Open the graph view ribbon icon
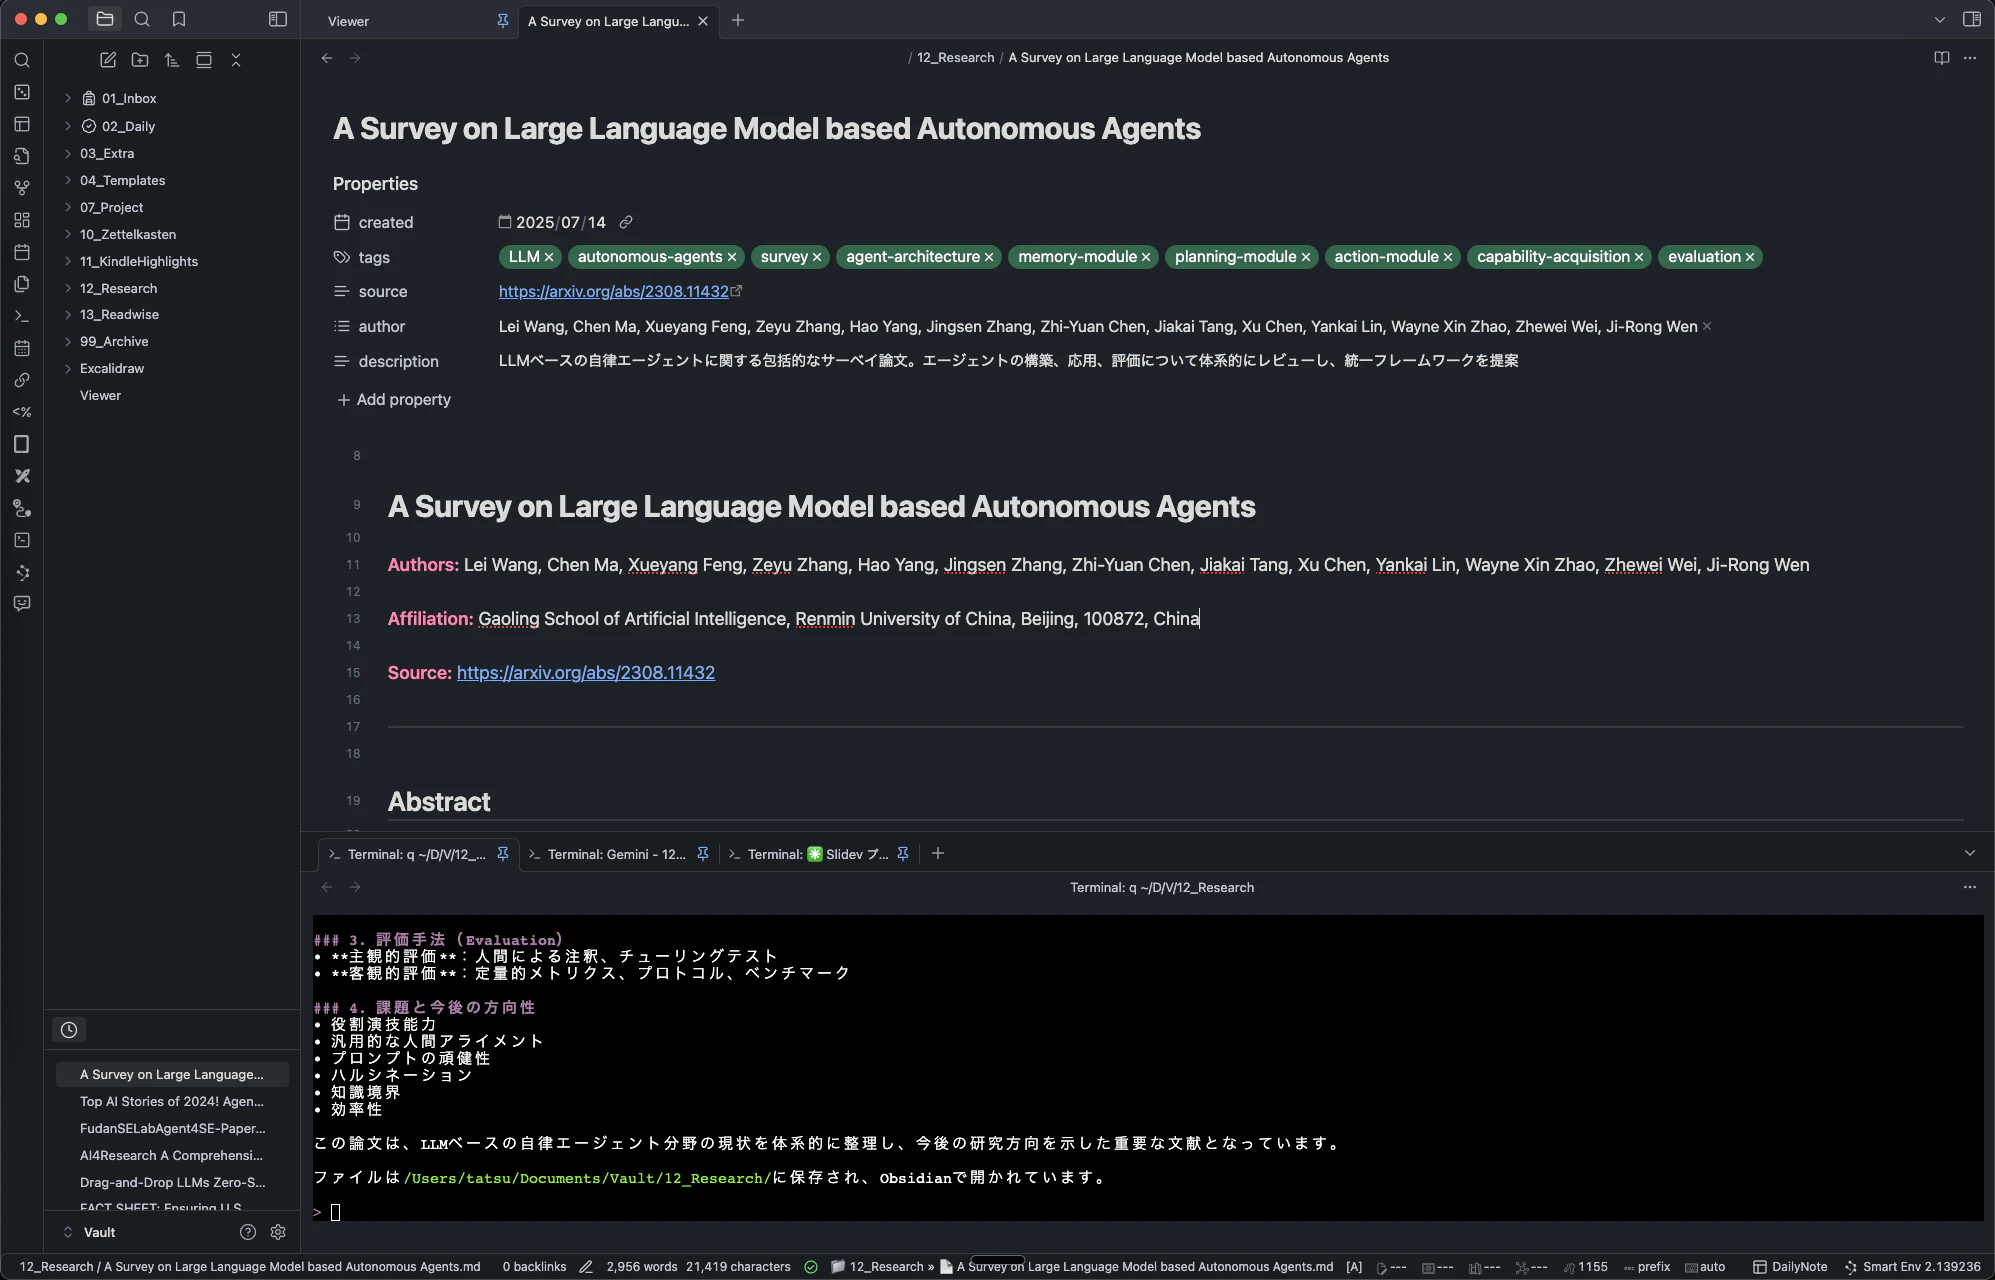 click(22, 188)
